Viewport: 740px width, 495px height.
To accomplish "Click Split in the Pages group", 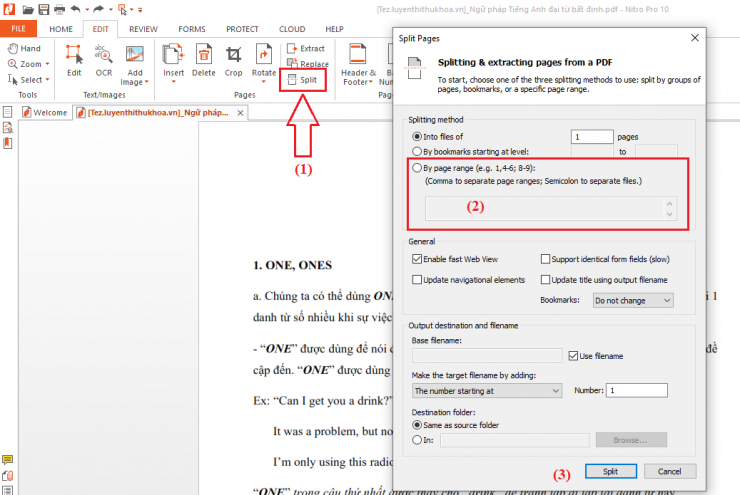I will tap(306, 79).
